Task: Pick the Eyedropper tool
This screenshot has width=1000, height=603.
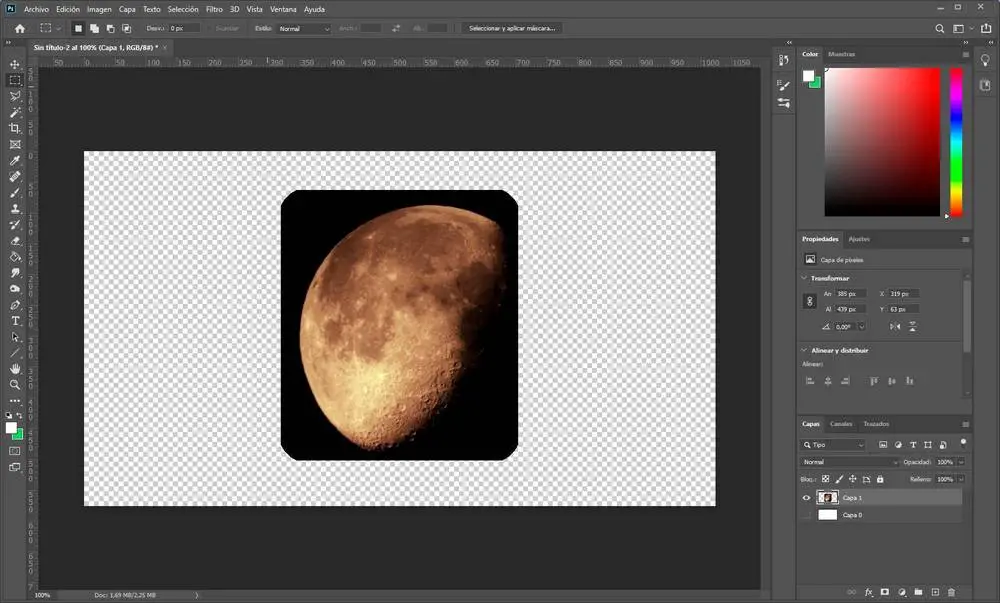Action: (x=15, y=160)
